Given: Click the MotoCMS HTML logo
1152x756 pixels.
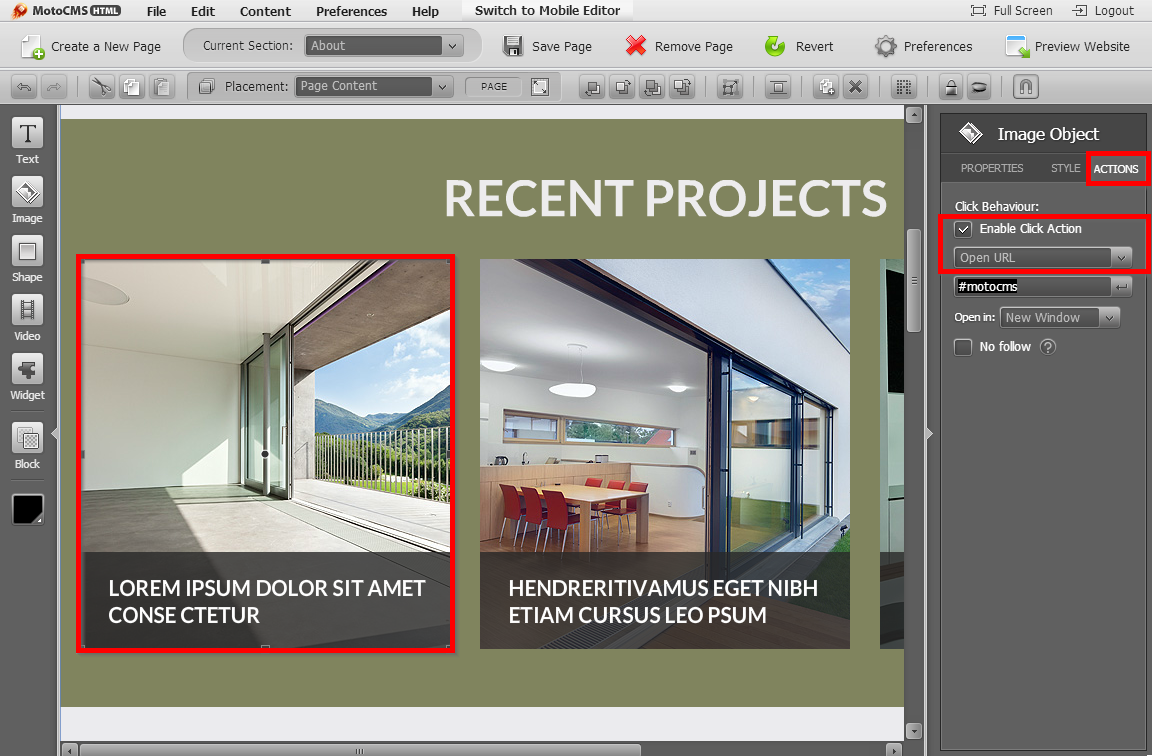Looking at the screenshot, I should click(x=67, y=10).
